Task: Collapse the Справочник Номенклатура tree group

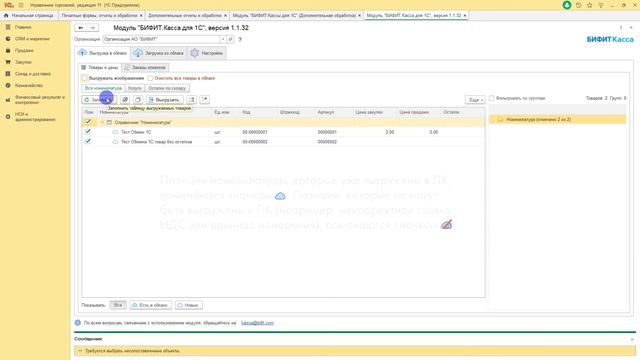Action: point(102,122)
